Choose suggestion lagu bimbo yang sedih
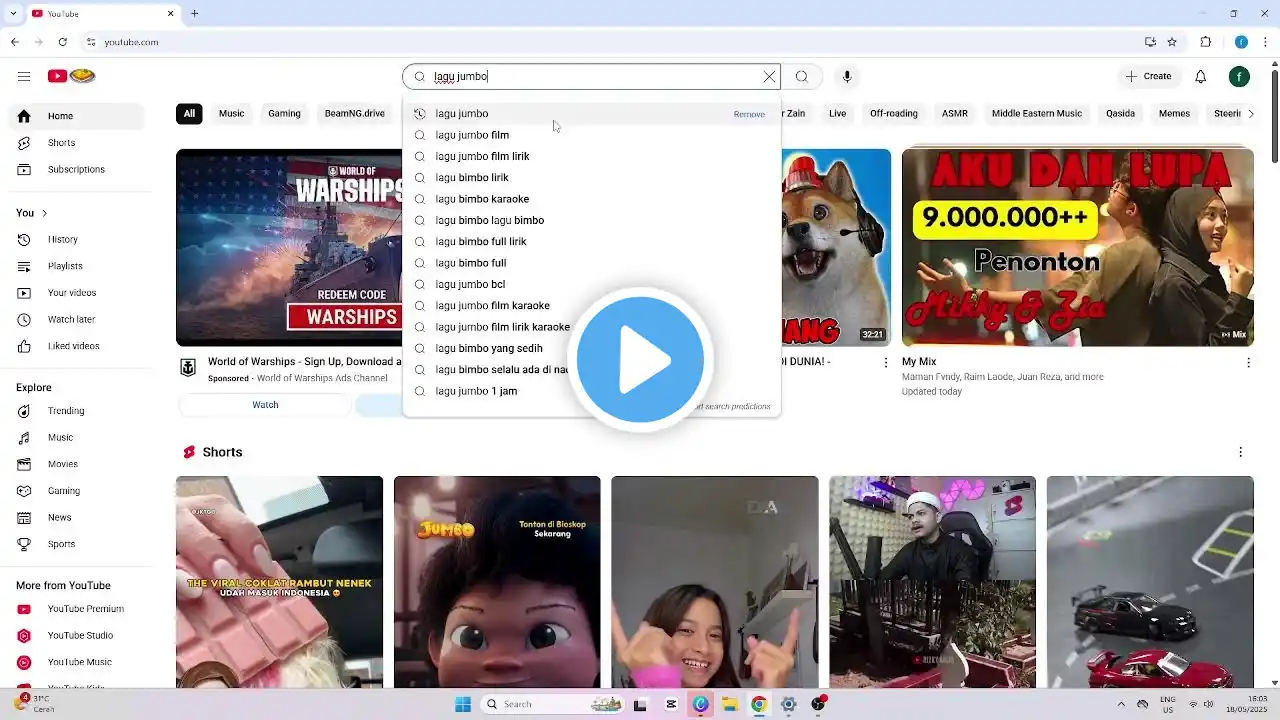 pos(591,348)
